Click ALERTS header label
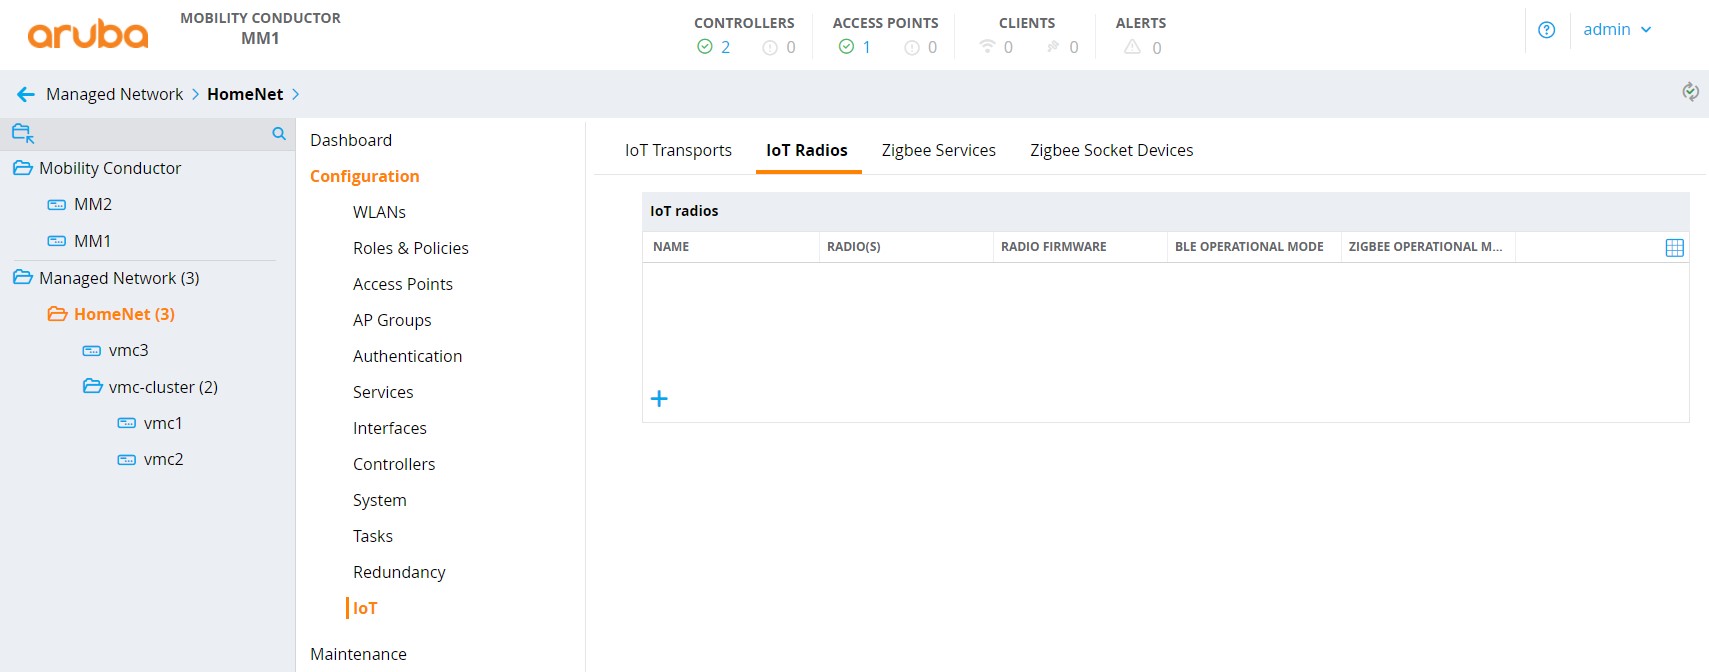Viewport: 1709px width, 672px height. 1141,23
